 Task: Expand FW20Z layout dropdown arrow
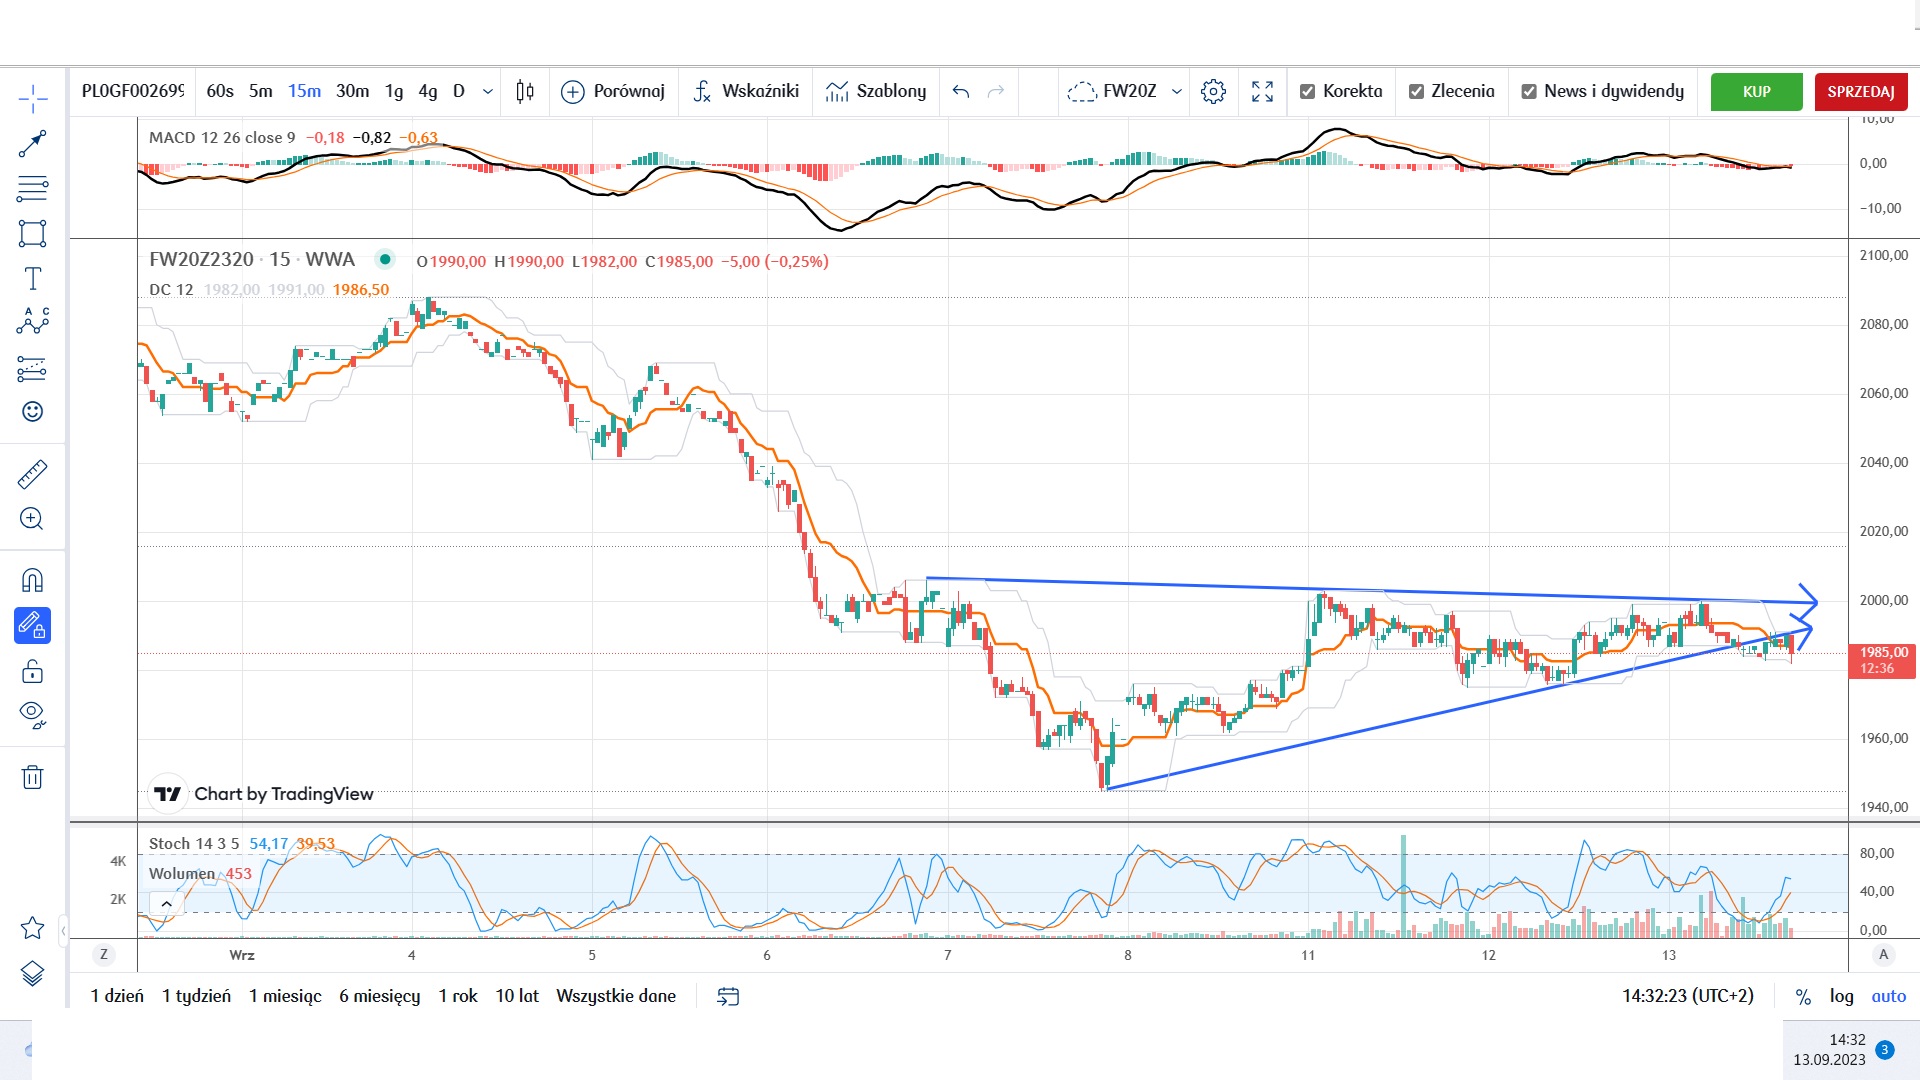pyautogui.click(x=1177, y=91)
